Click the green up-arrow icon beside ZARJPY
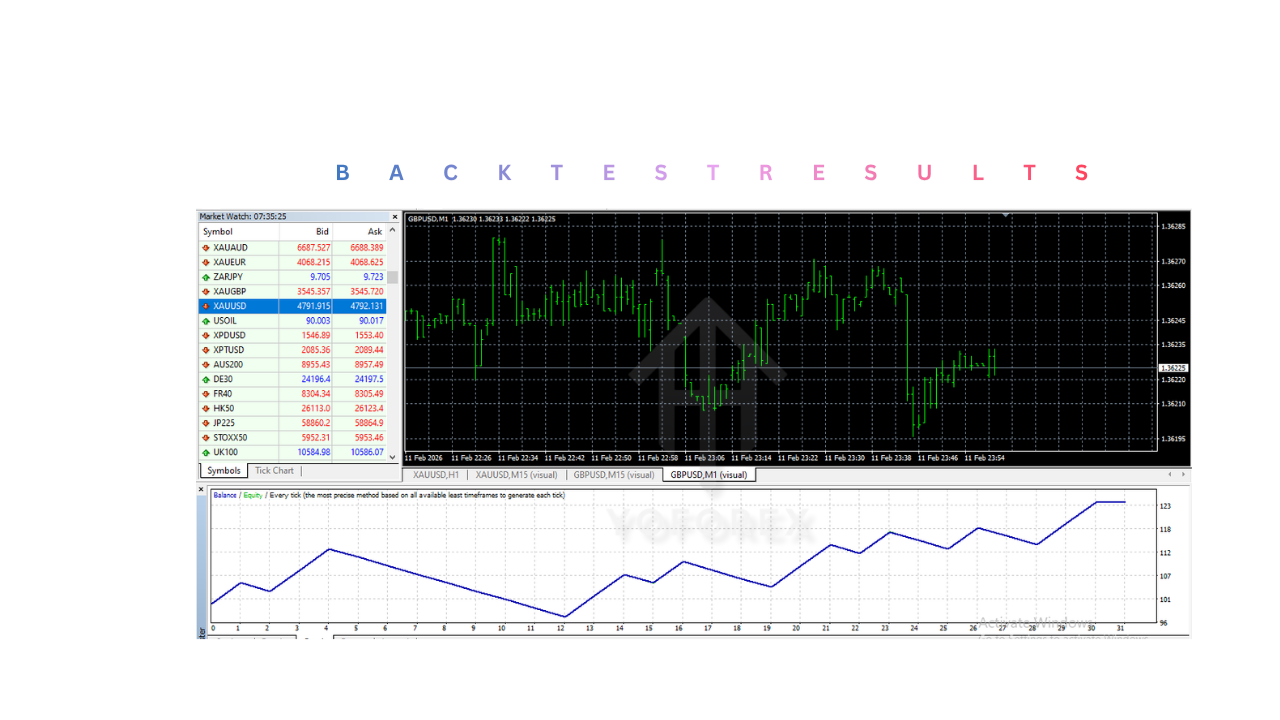This screenshot has height=720, width=1280. click(x=206, y=277)
